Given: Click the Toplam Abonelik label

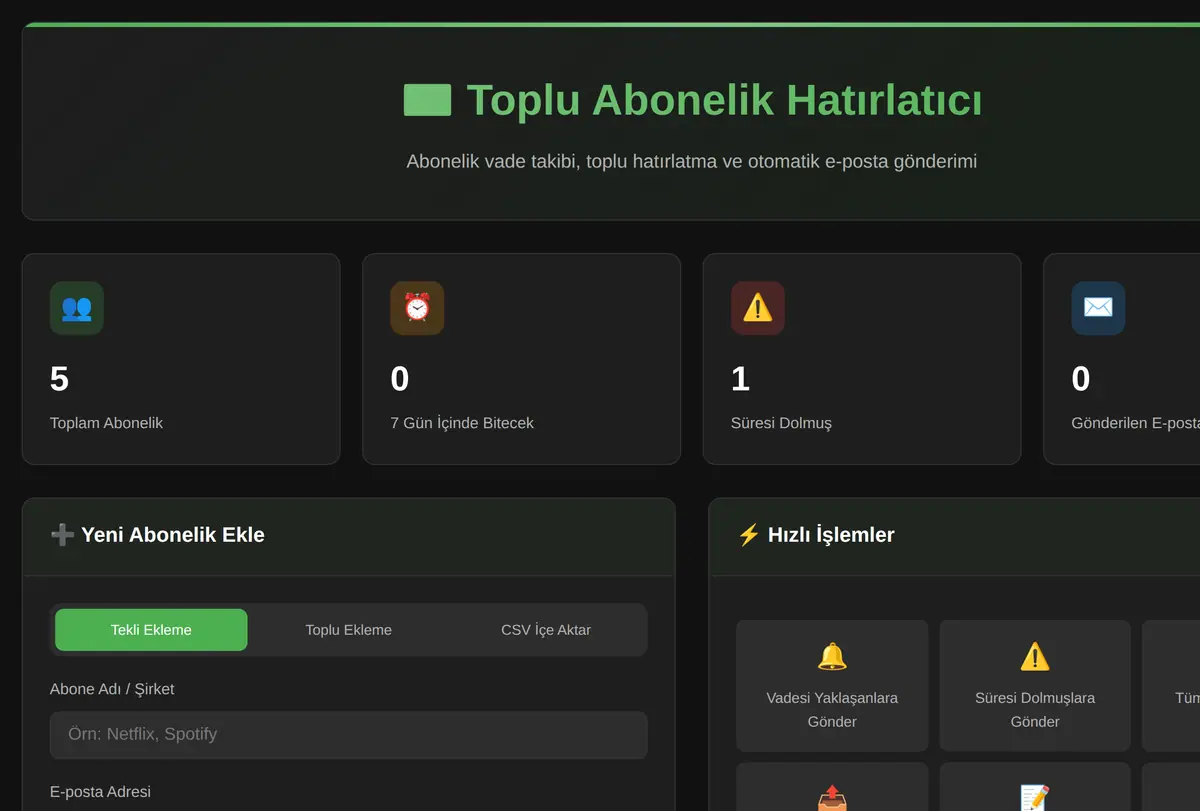Looking at the screenshot, I should tap(106, 423).
